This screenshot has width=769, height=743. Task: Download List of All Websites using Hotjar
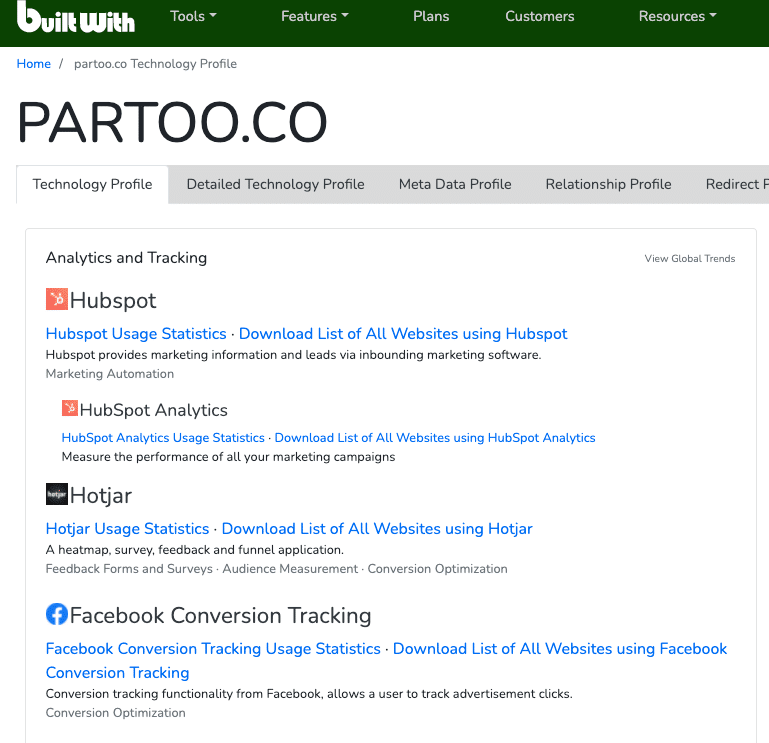pyautogui.click(x=377, y=529)
